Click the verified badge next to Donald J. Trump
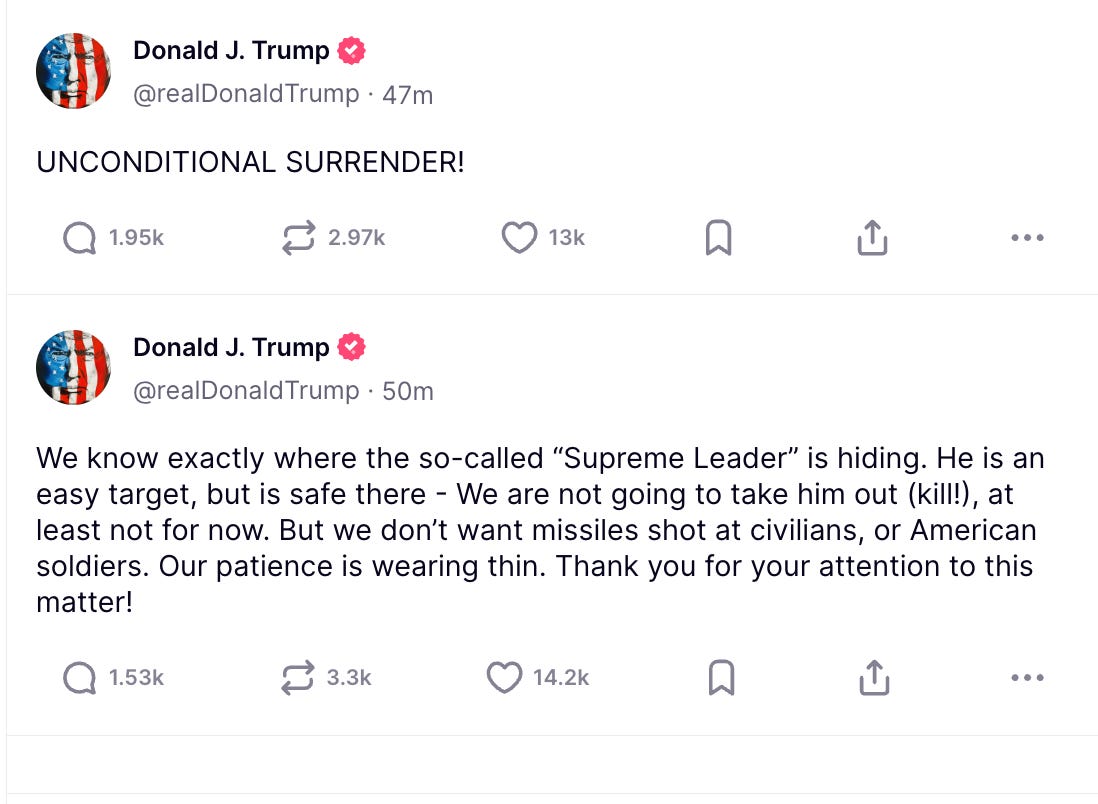The width and height of the screenshot is (1098, 804). click(x=352, y=50)
